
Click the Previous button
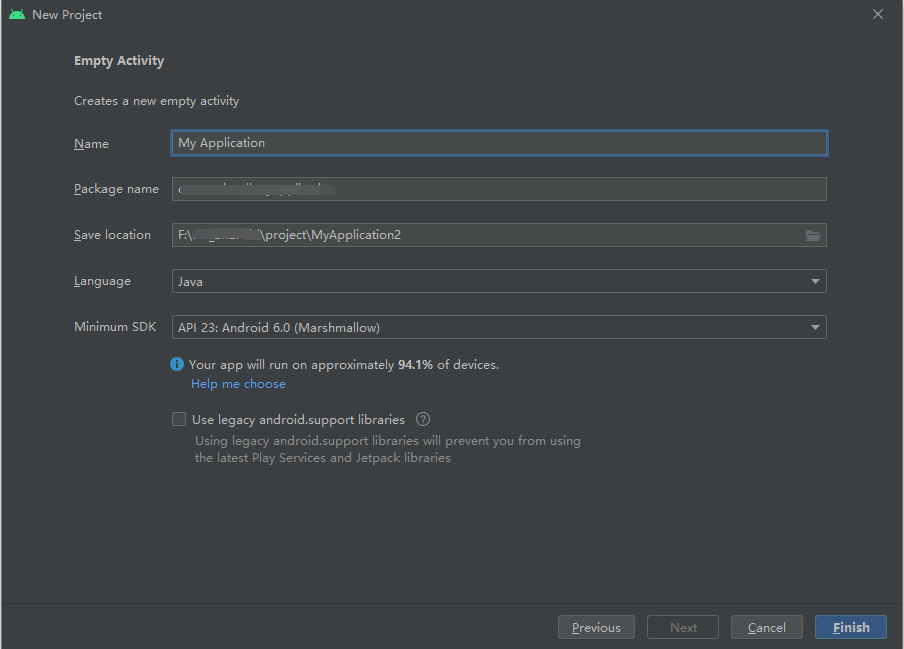596,627
